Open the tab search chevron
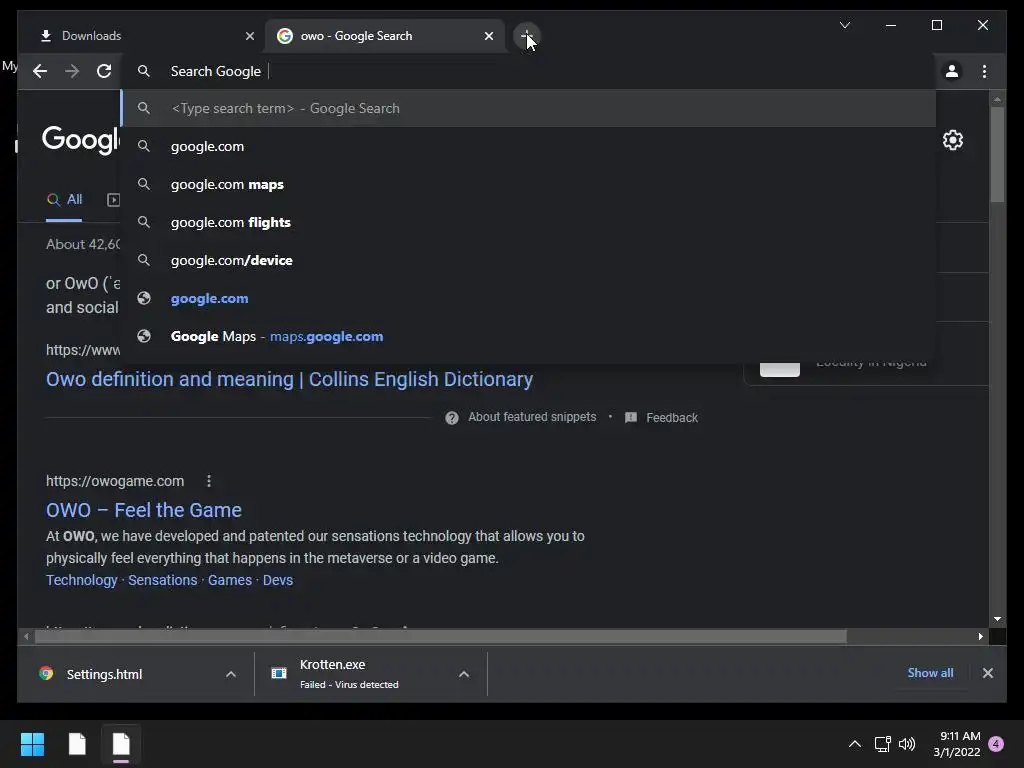The height and width of the screenshot is (768, 1024). (844, 25)
